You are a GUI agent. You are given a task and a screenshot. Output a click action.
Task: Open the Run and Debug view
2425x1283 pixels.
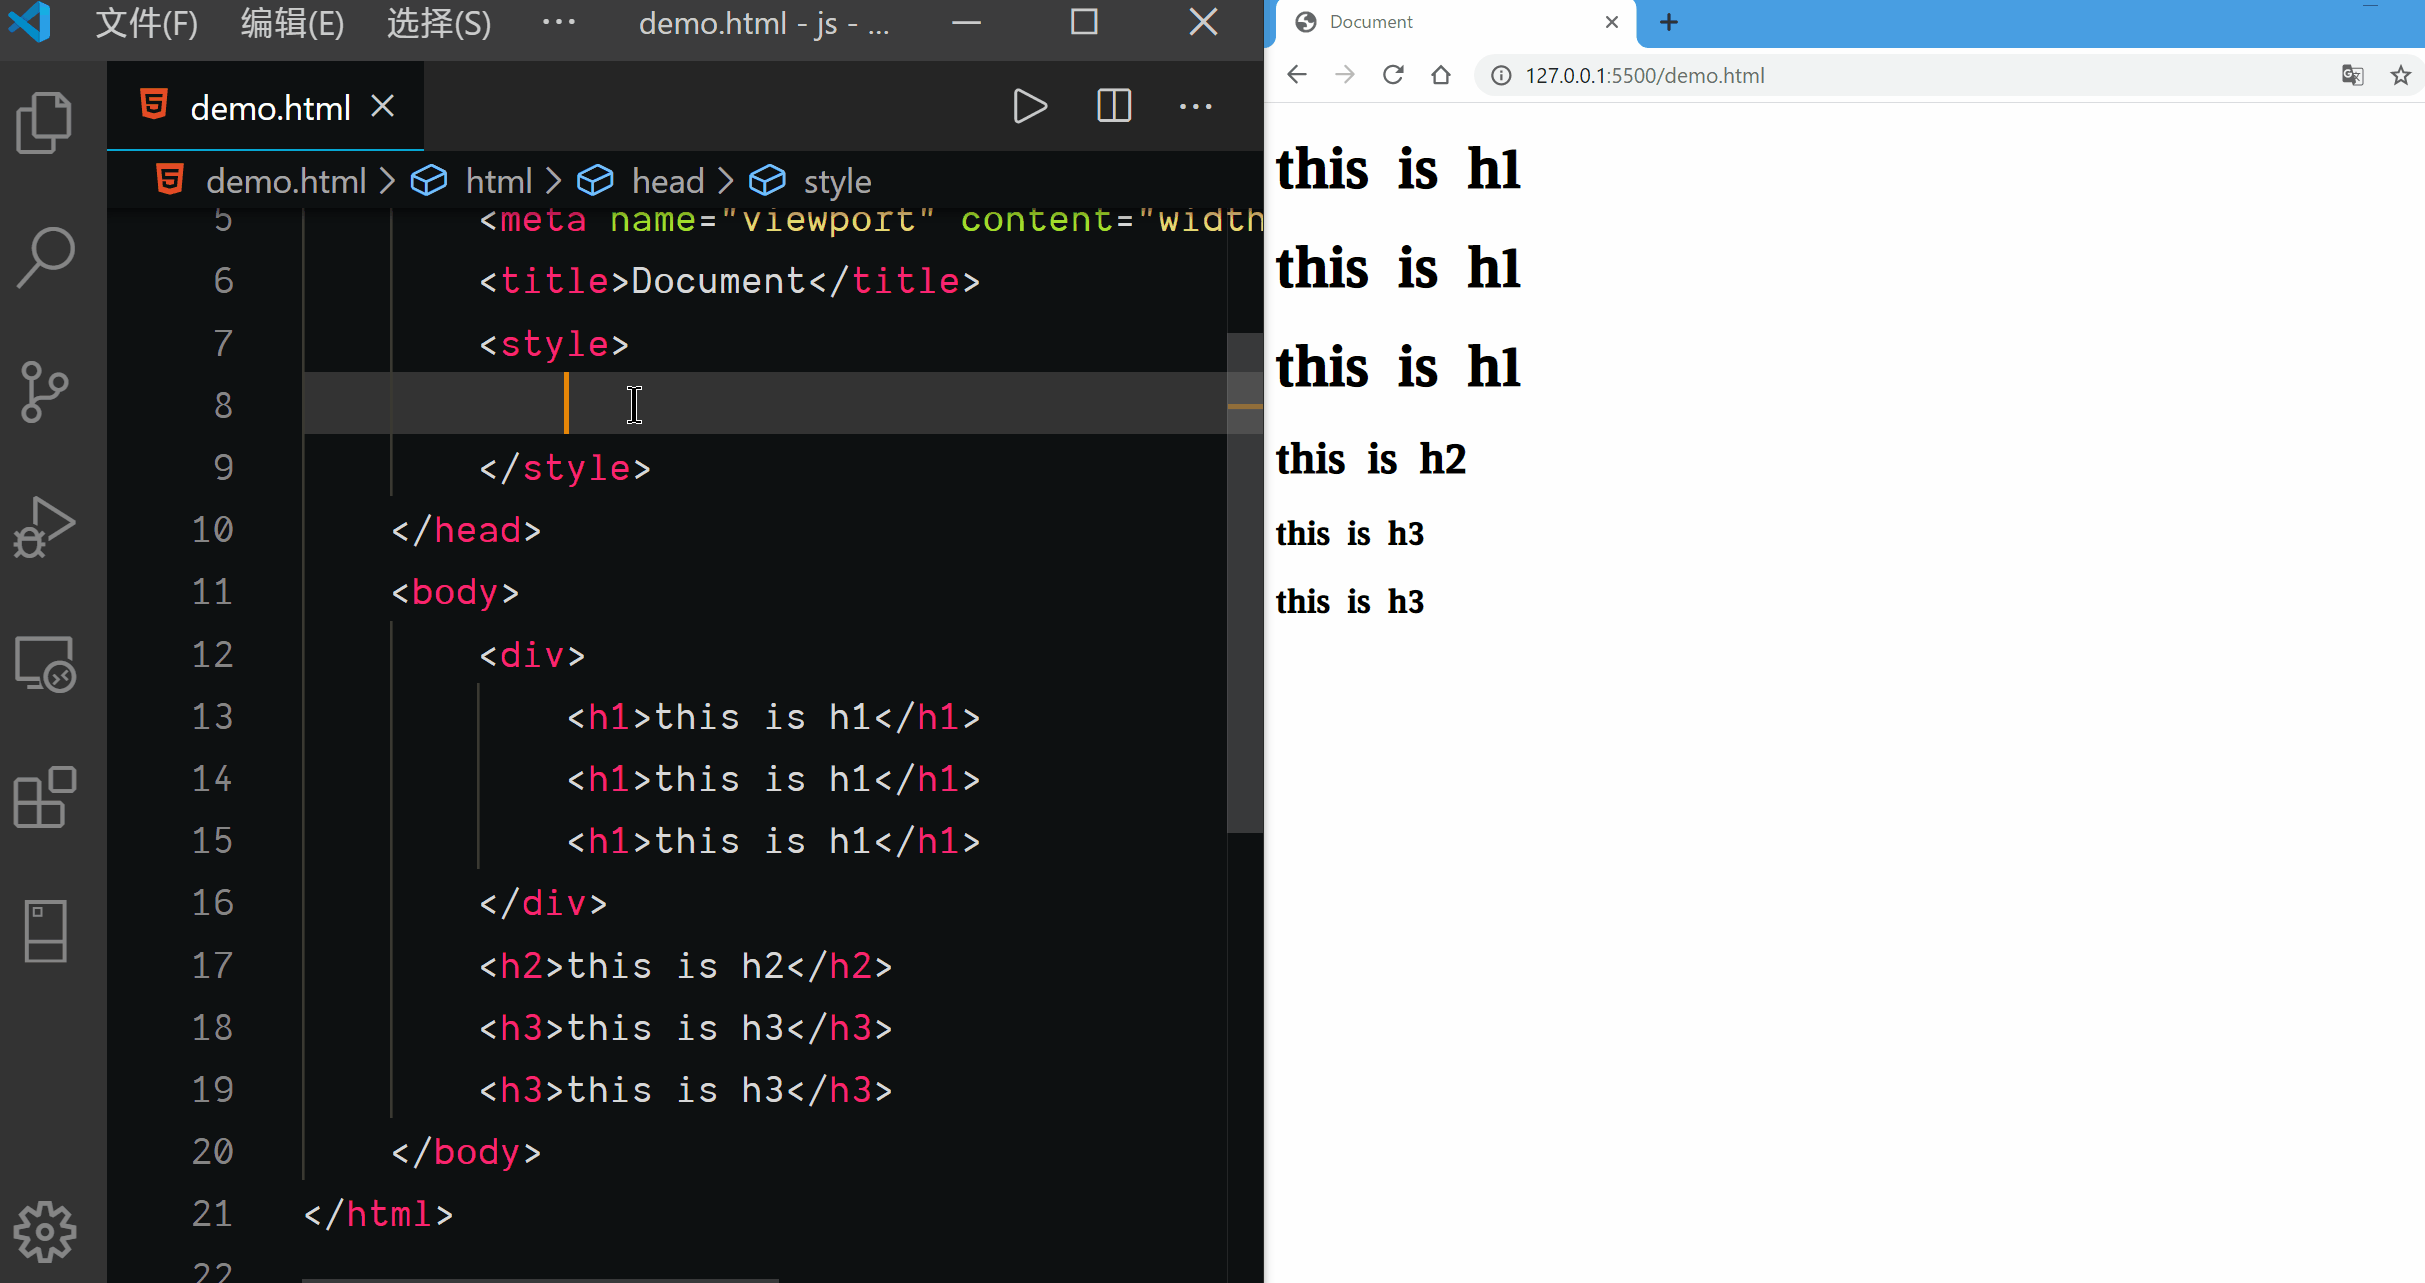click(x=45, y=527)
